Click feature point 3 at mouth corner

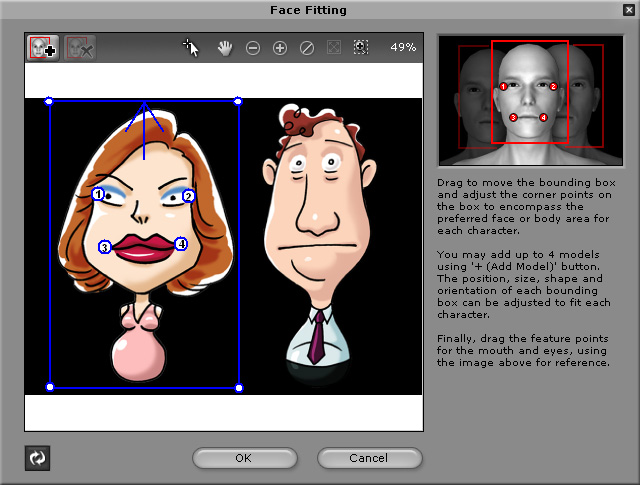pyautogui.click(x=105, y=246)
